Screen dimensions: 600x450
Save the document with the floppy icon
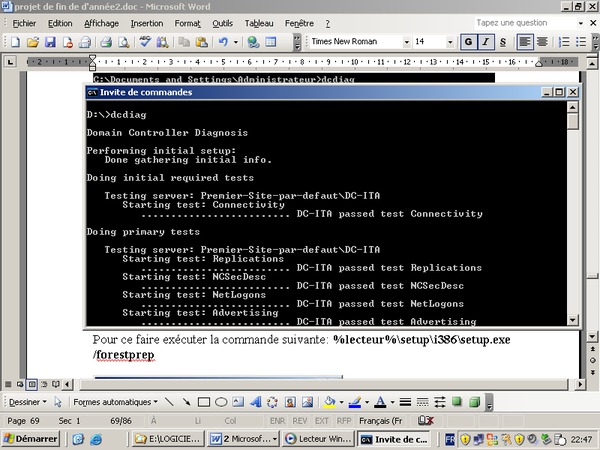point(50,42)
